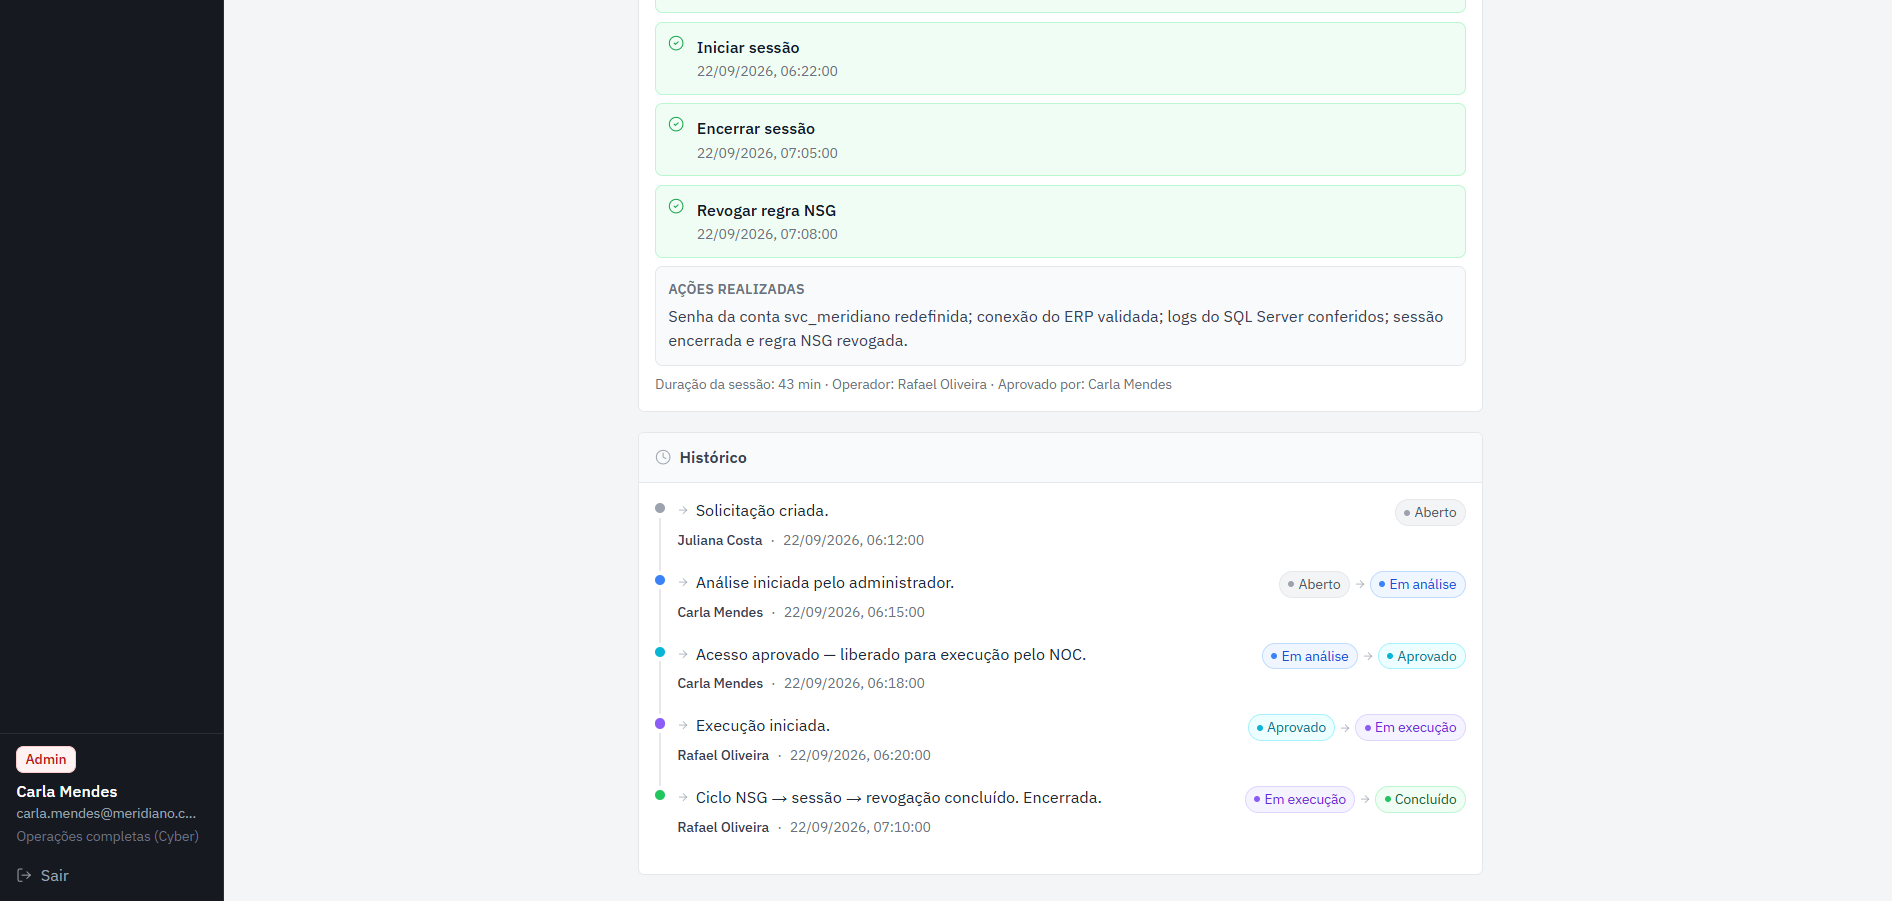Screen dimensions: 1892x901
Task: Click the check icon for Encerrar sessão
Action: 676,124
